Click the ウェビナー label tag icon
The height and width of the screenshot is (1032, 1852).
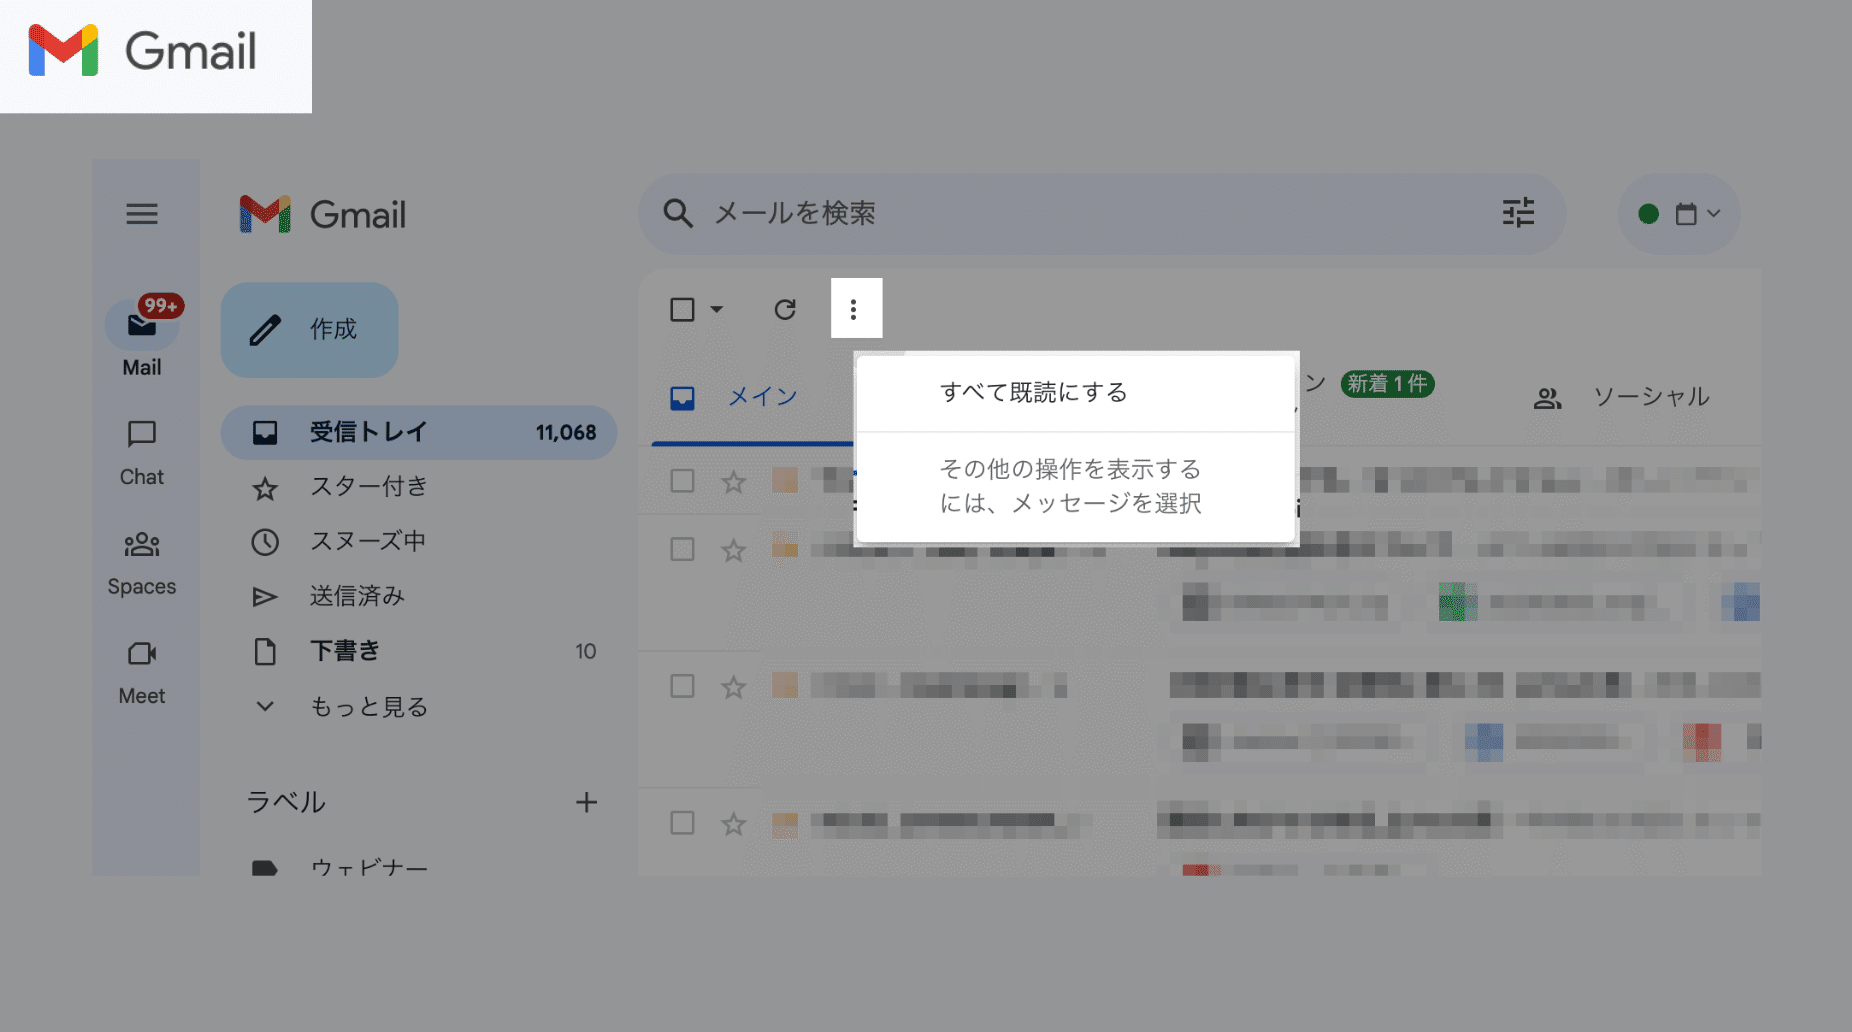265,868
